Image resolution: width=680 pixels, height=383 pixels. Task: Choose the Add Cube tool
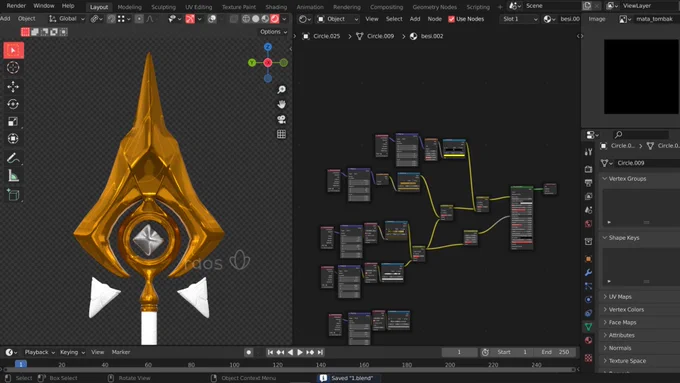click(13, 195)
